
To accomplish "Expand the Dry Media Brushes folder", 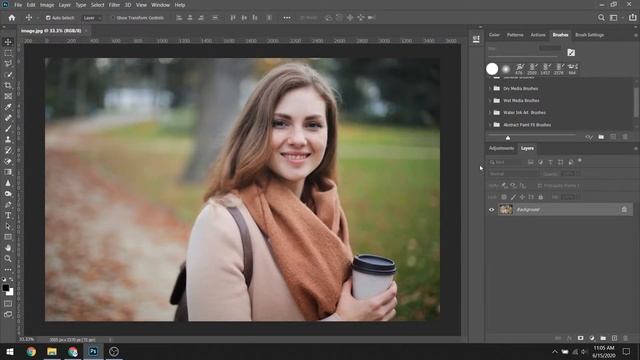I will tap(490, 89).
